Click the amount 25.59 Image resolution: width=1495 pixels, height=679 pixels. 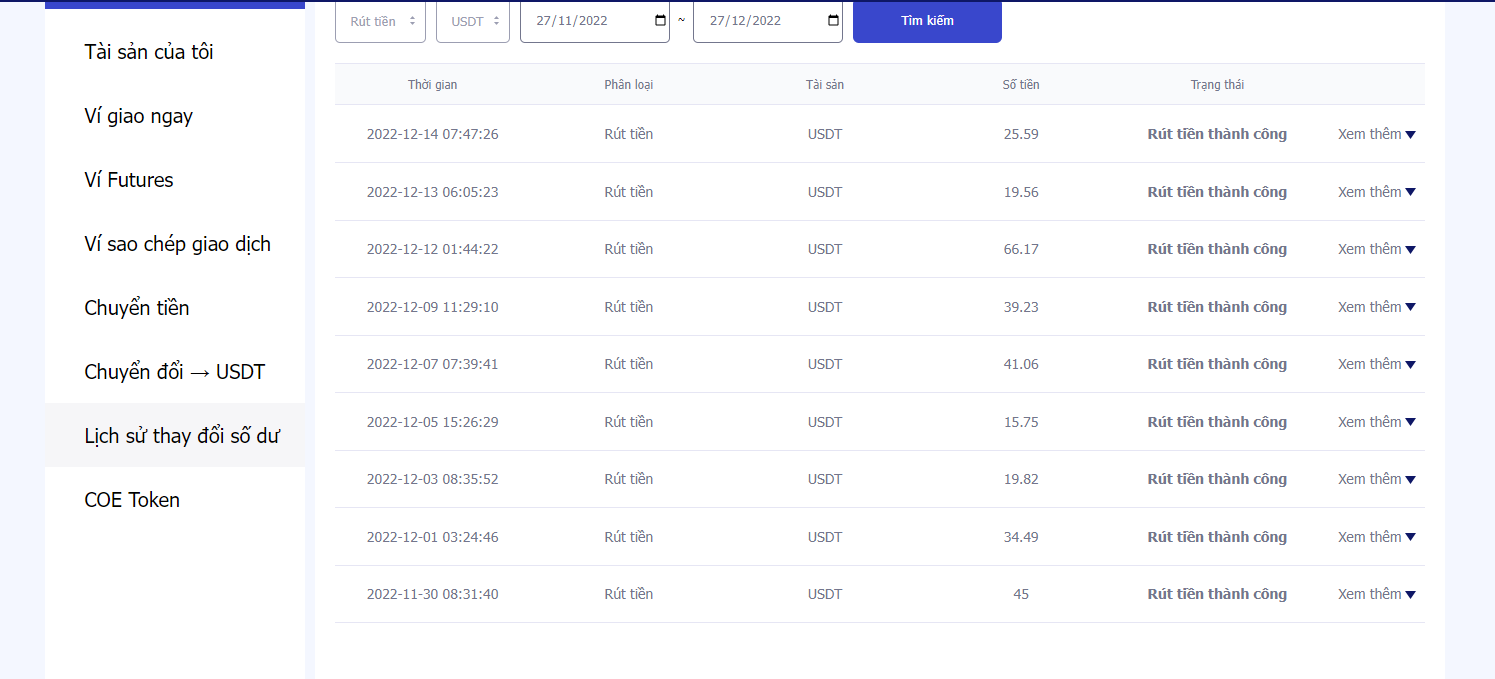1021,134
